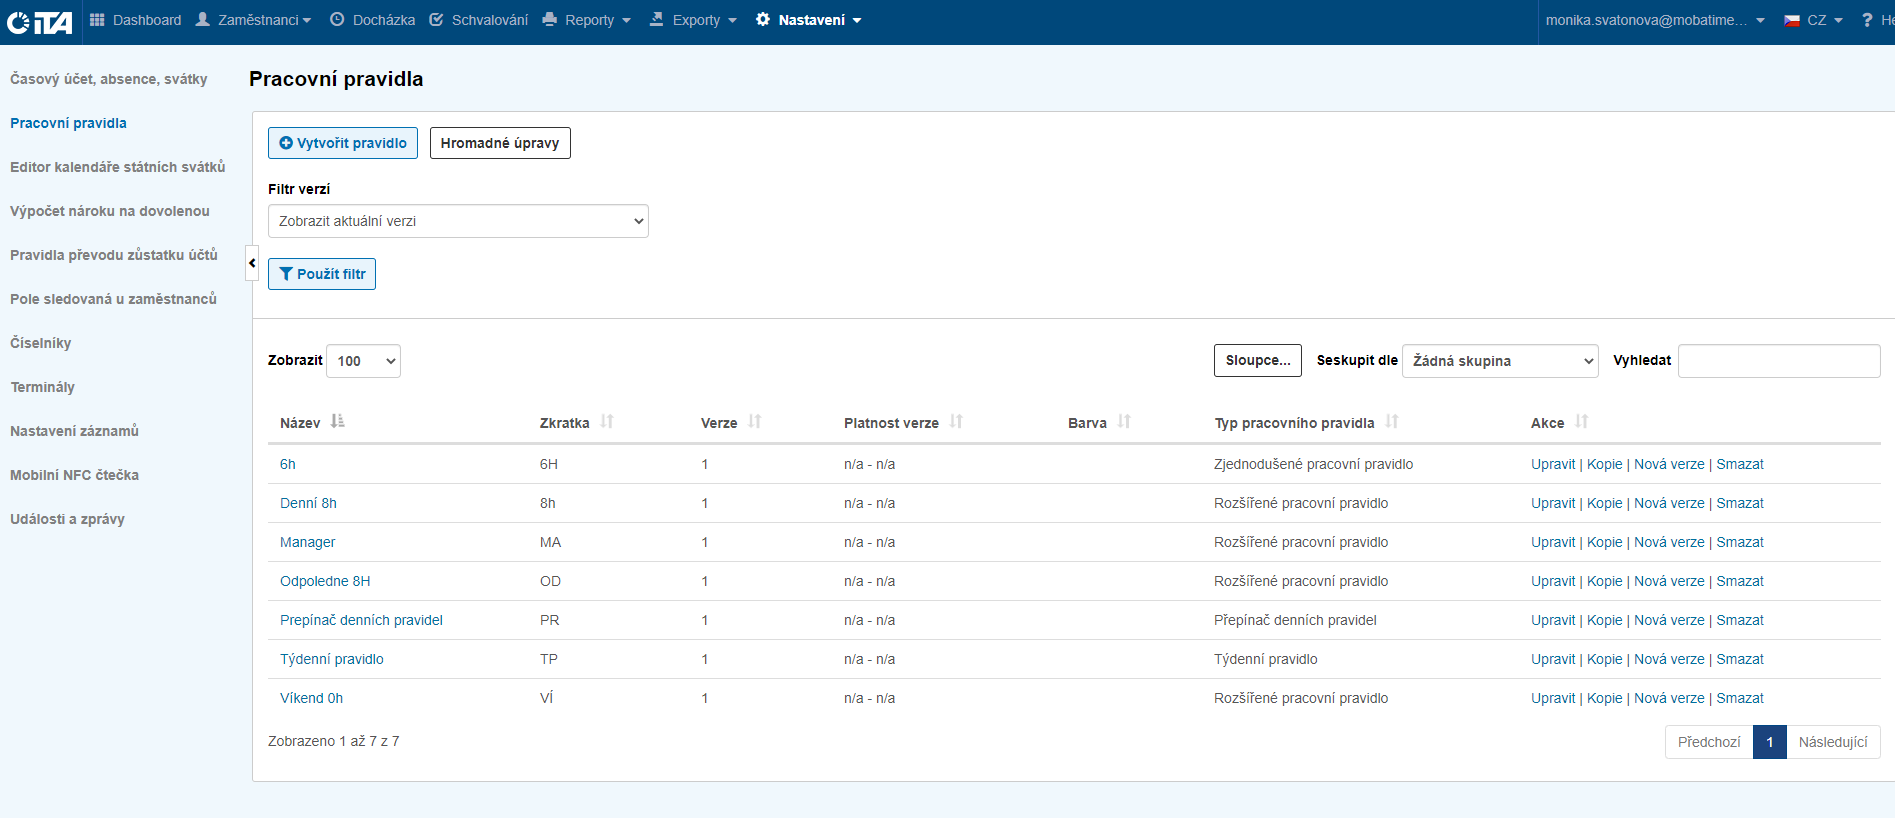The image size is (1895, 818).
Task: Click Sloupce... button to choose columns
Action: click(x=1257, y=360)
